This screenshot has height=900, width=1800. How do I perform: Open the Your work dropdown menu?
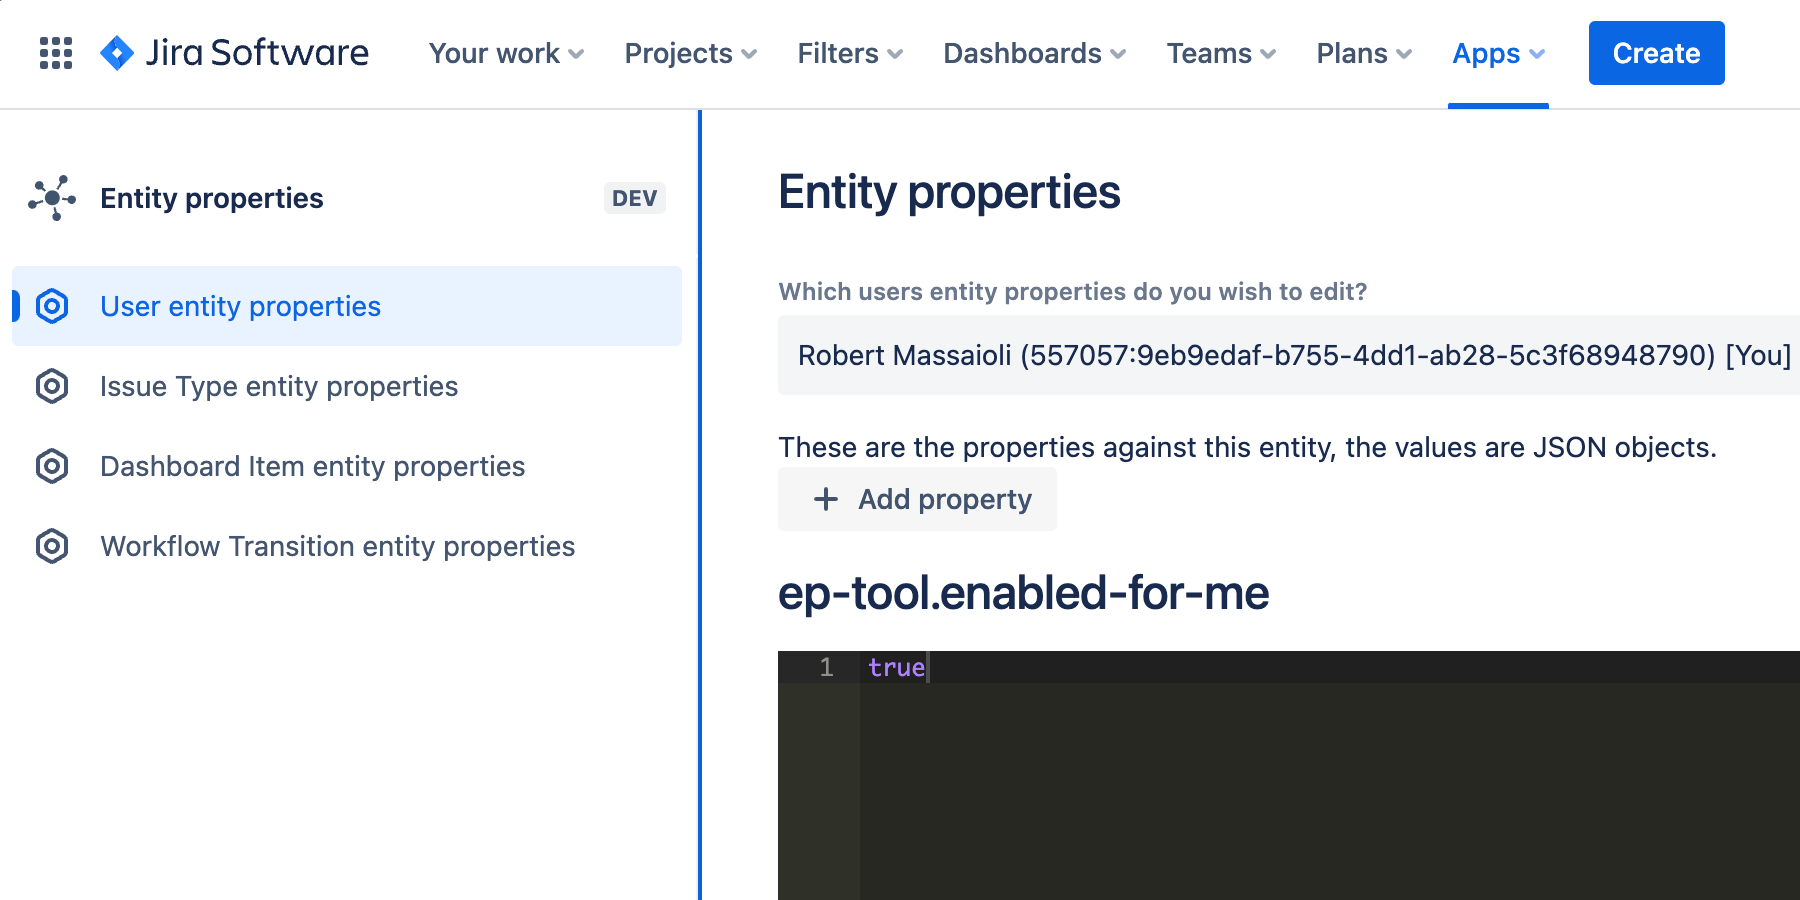click(506, 53)
